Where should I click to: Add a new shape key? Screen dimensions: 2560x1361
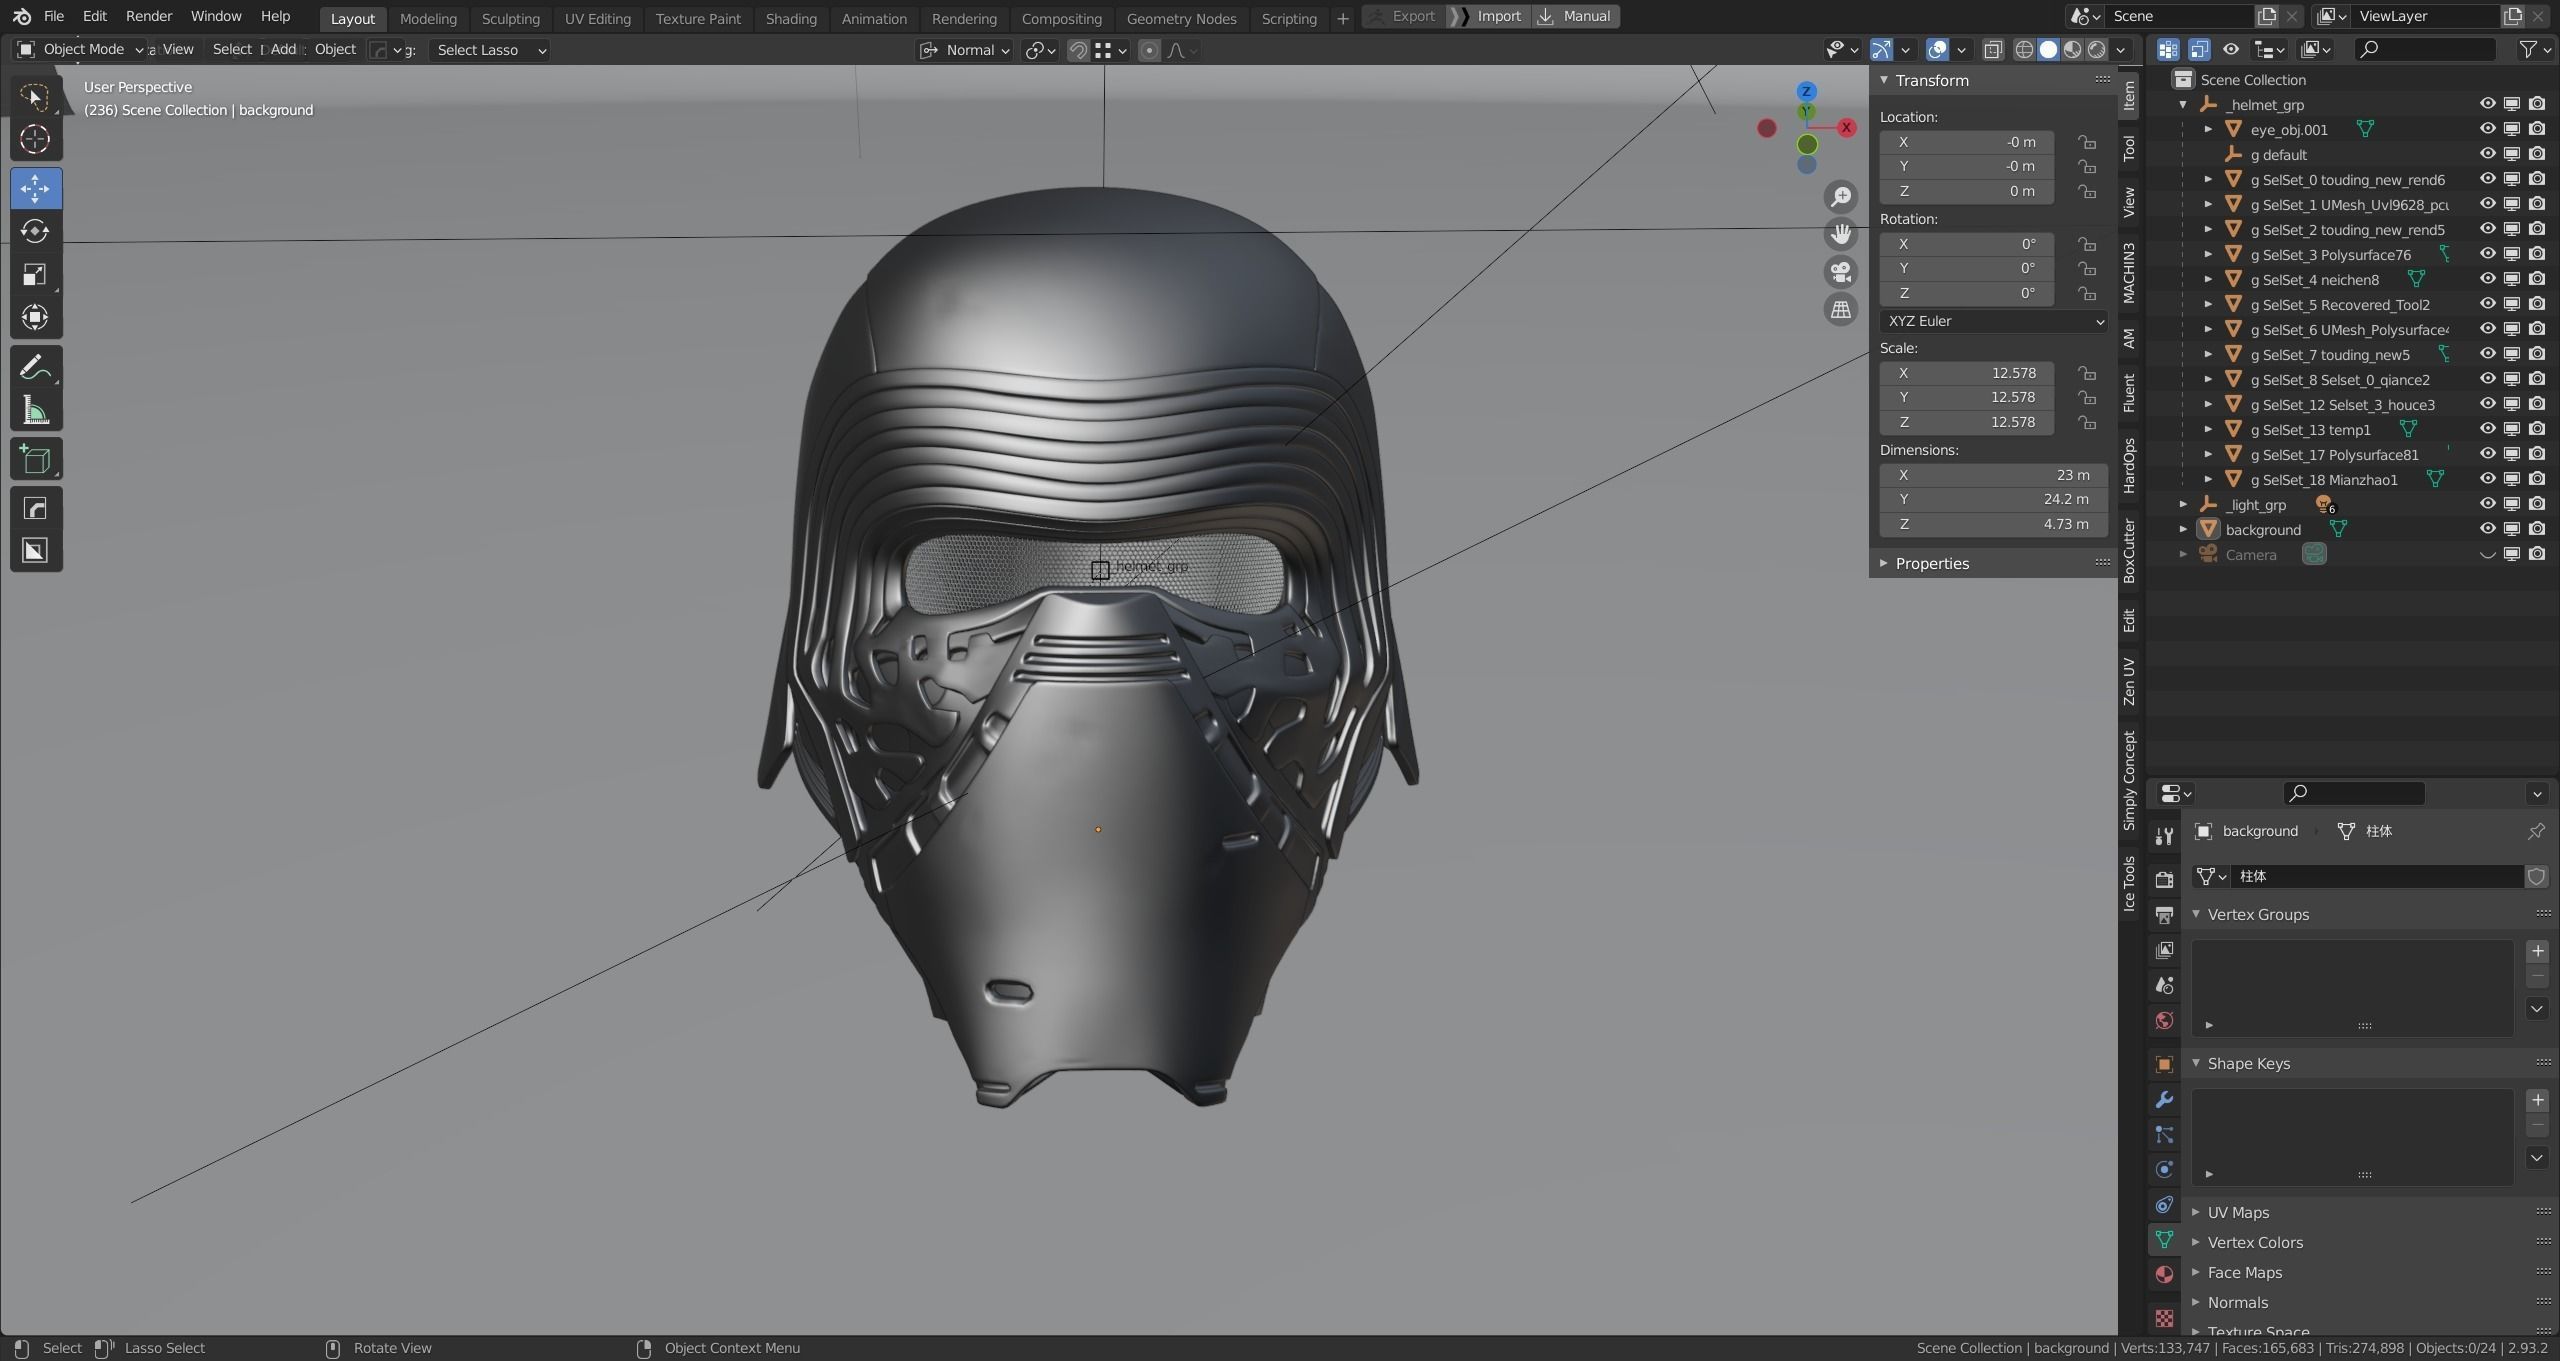(2537, 1100)
